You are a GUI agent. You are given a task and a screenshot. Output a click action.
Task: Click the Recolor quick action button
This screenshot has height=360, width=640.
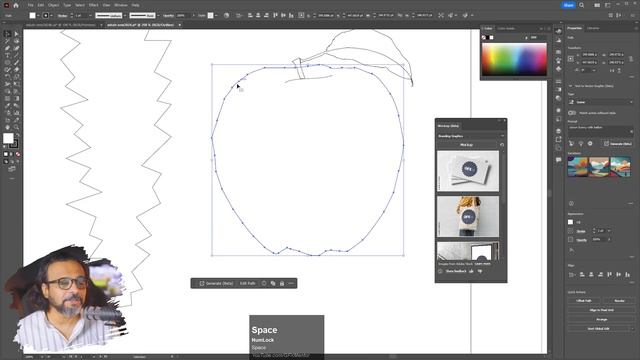pos(619,301)
